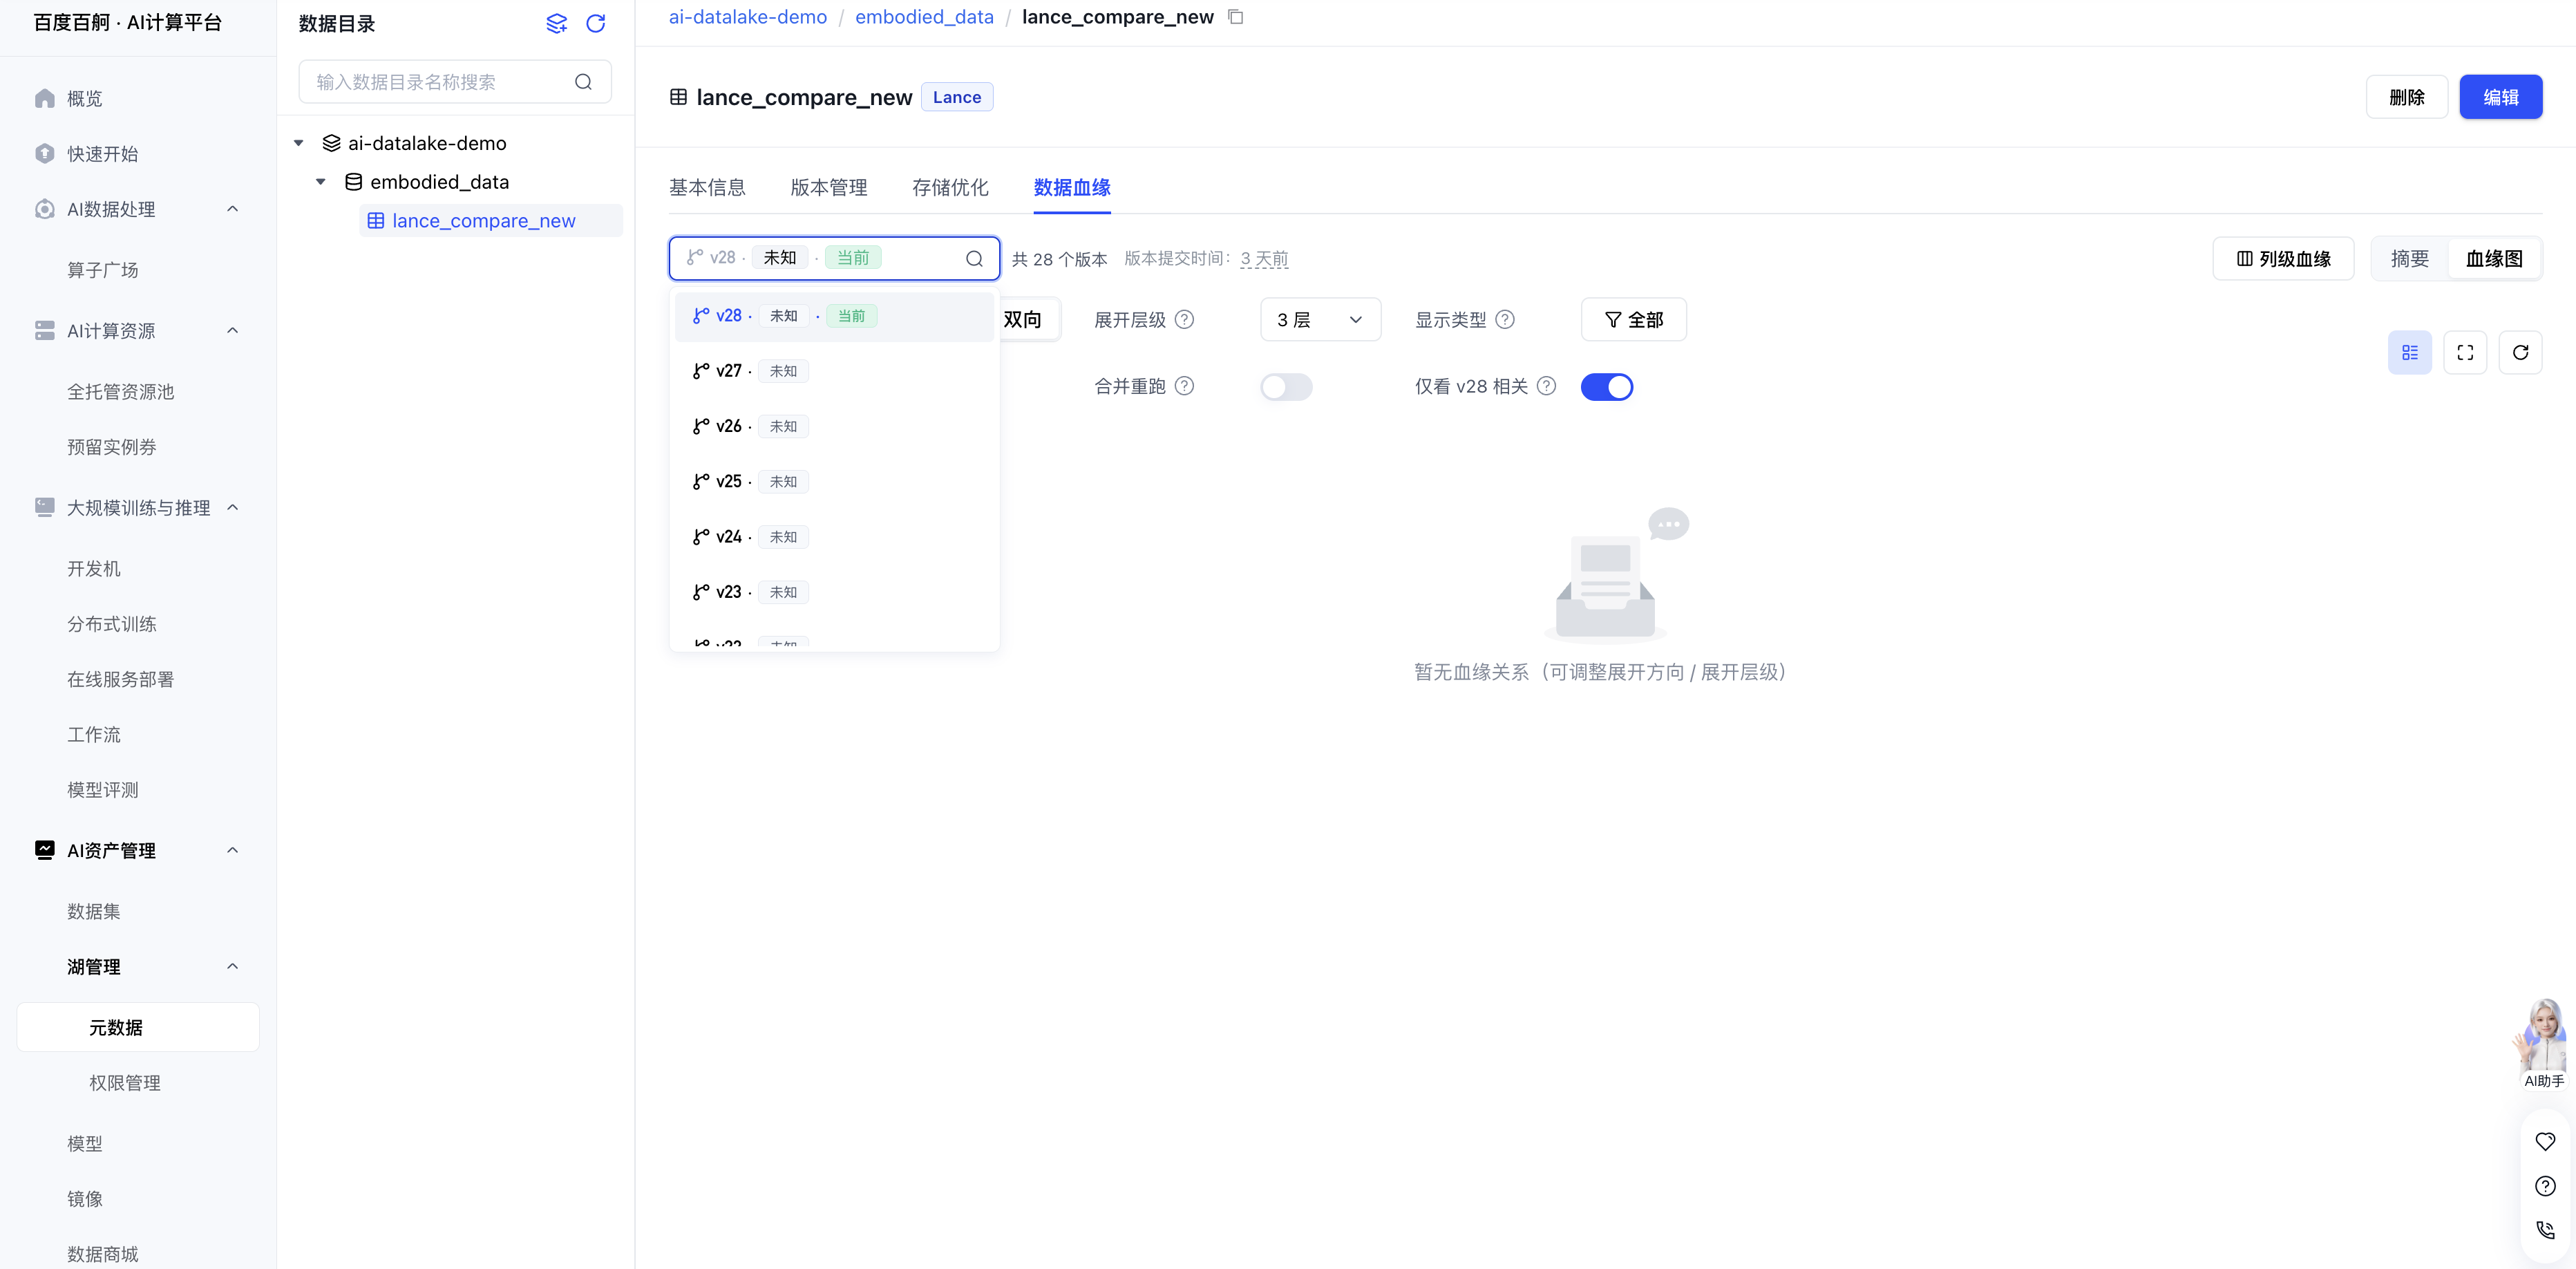Switch to 摘要 view

[x=2410, y=259]
